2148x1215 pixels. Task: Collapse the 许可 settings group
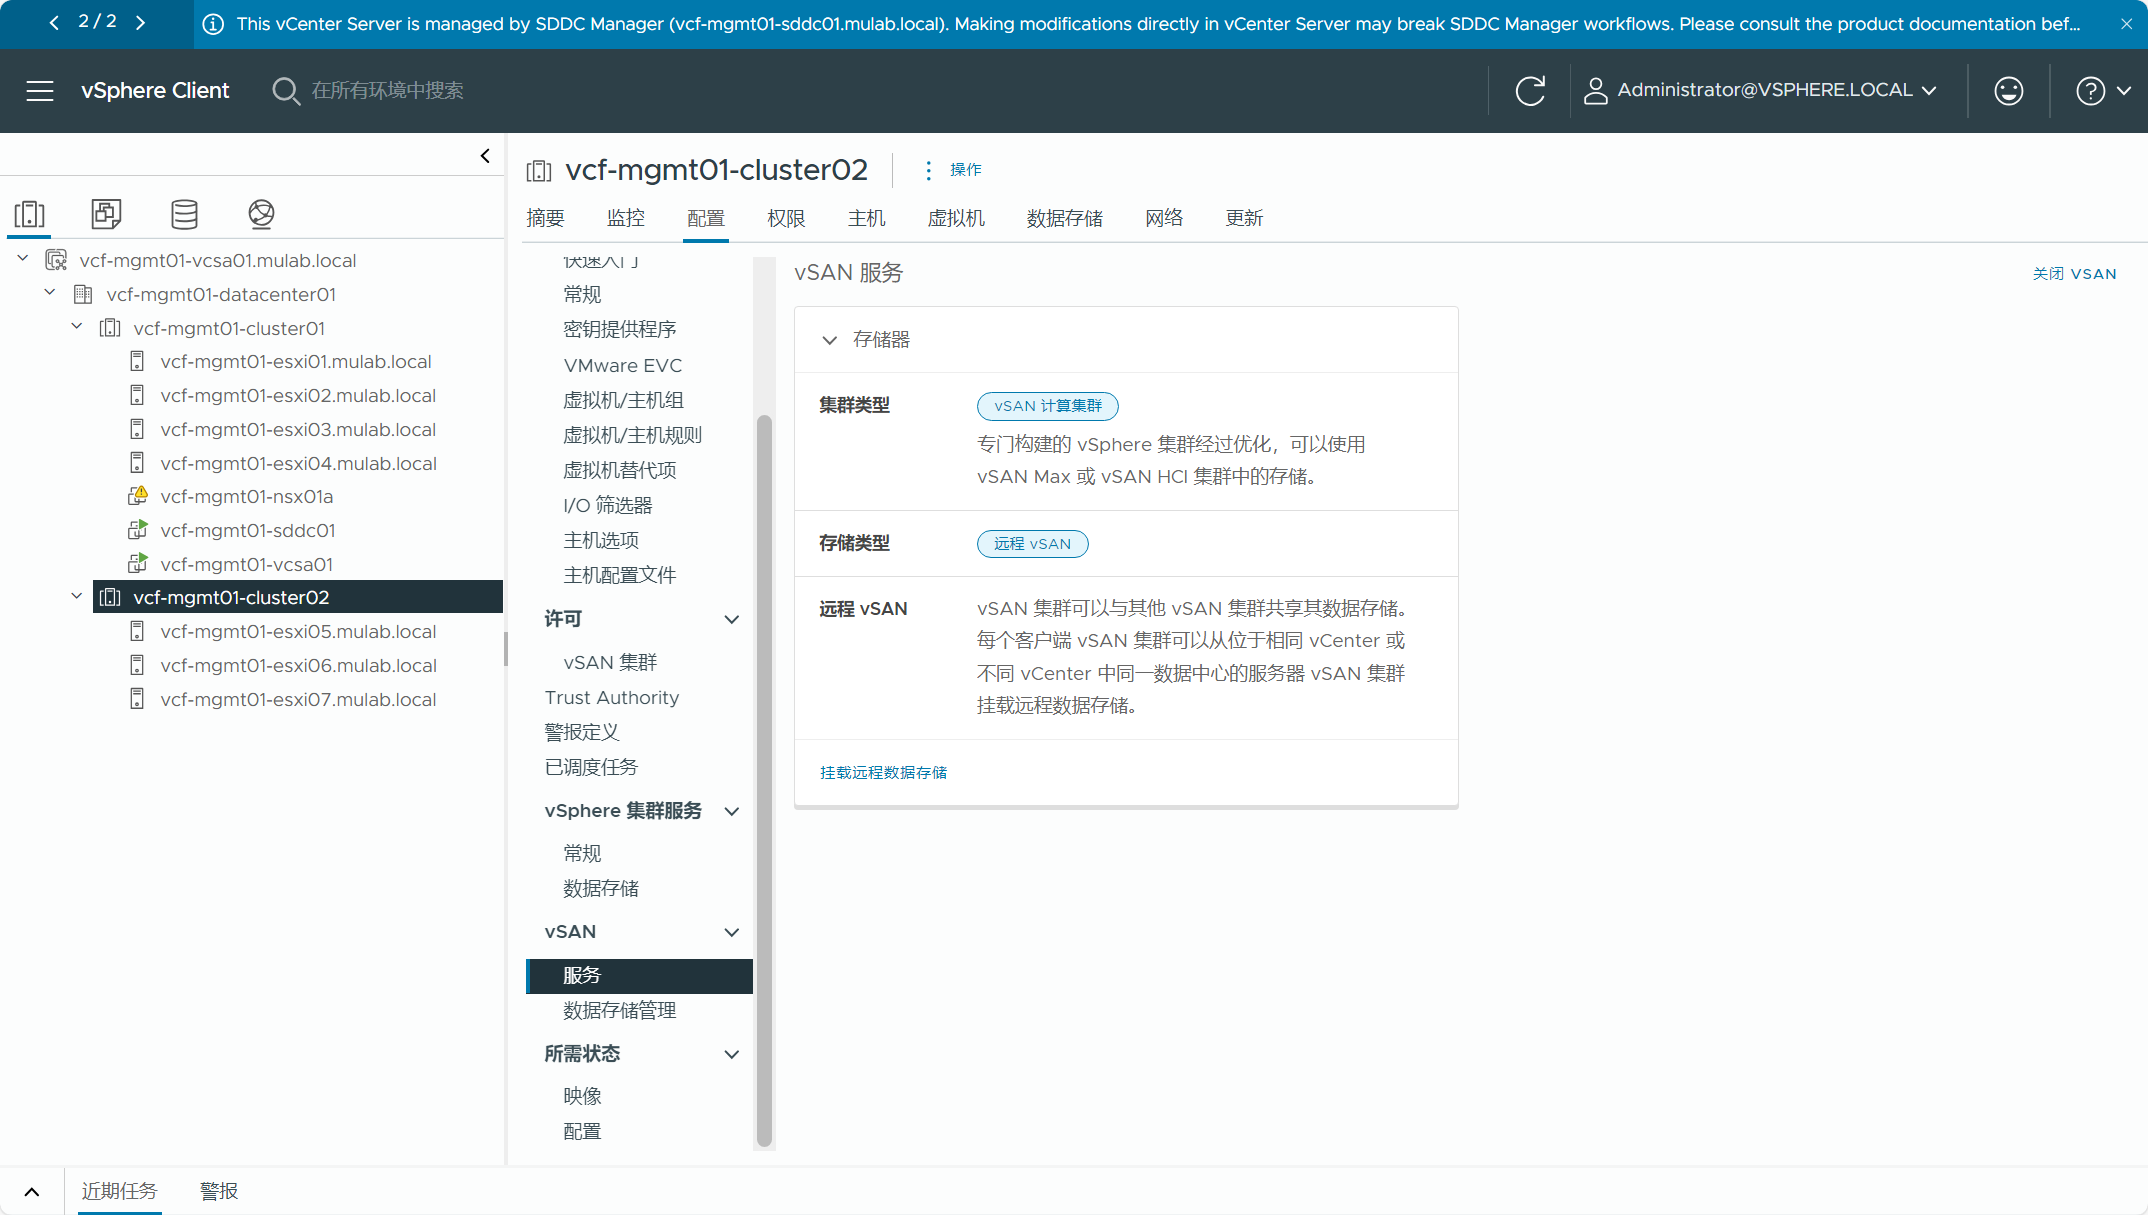[x=732, y=620]
